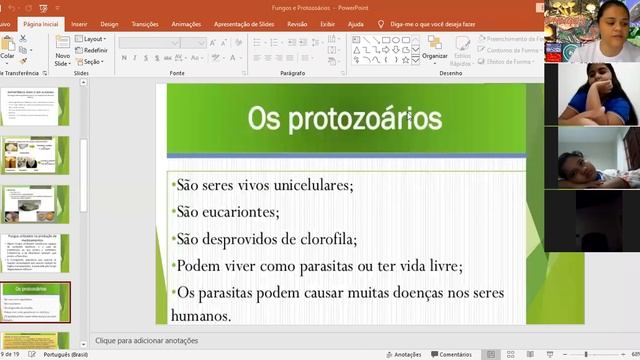The image size is (640, 360).
Task: Open the Página Inicial tab
Action: (x=41, y=24)
